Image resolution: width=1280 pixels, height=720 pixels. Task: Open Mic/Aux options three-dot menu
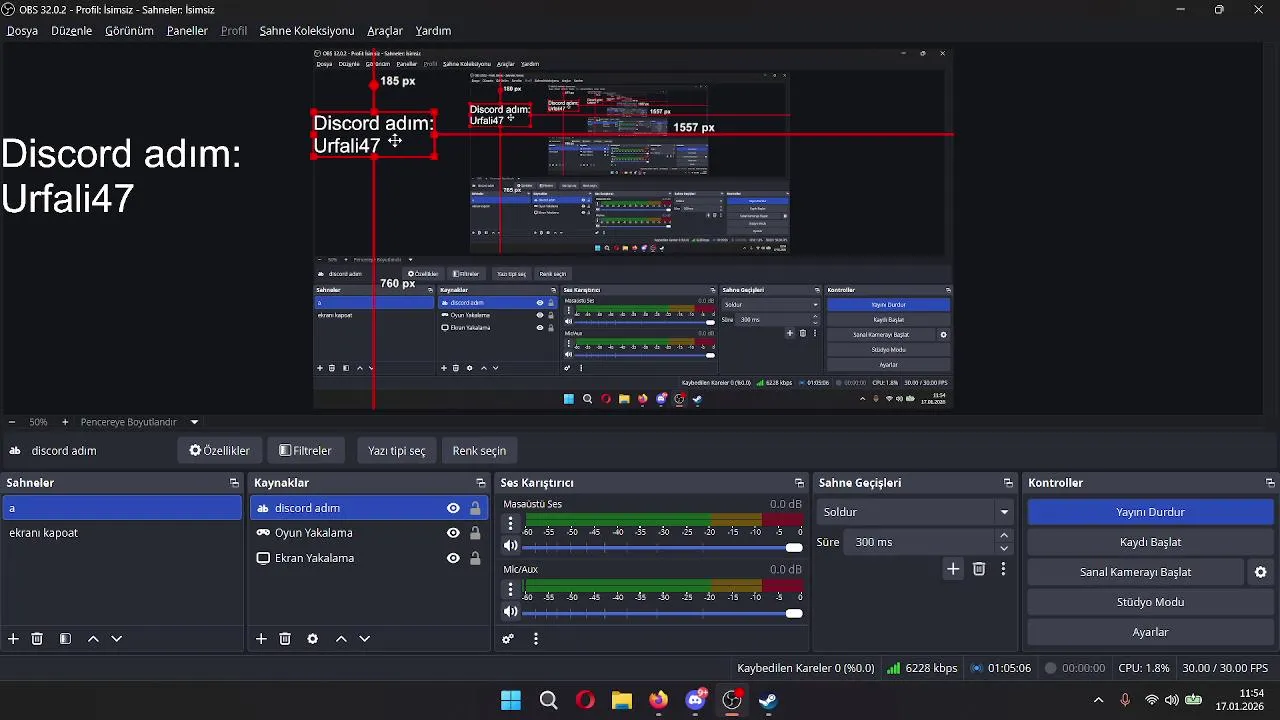pos(510,588)
